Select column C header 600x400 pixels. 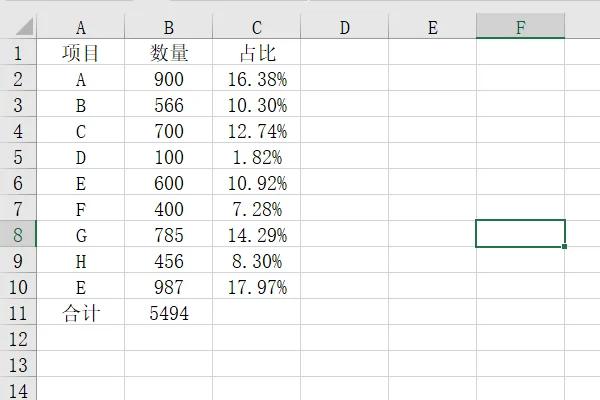pos(256,27)
